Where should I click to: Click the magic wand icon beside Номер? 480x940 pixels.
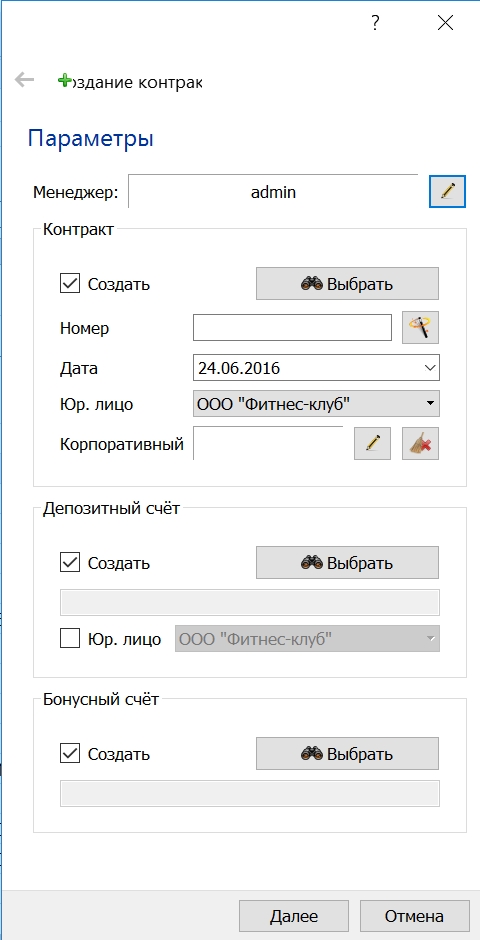tap(420, 327)
